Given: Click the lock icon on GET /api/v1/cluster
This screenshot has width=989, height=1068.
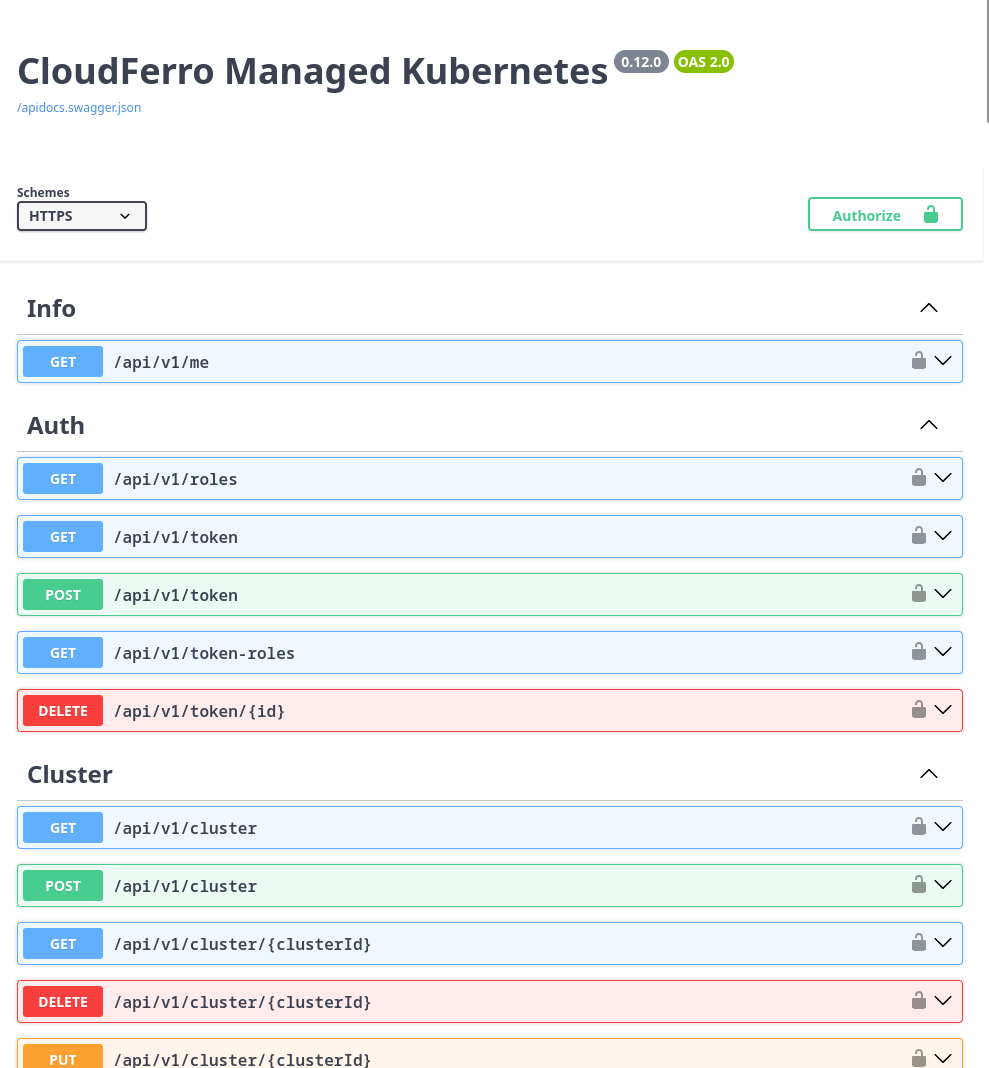Looking at the screenshot, I should tap(919, 827).
